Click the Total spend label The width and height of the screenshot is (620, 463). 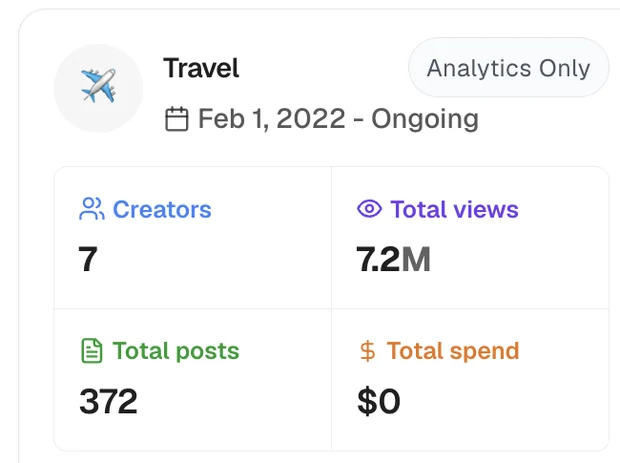coord(453,351)
